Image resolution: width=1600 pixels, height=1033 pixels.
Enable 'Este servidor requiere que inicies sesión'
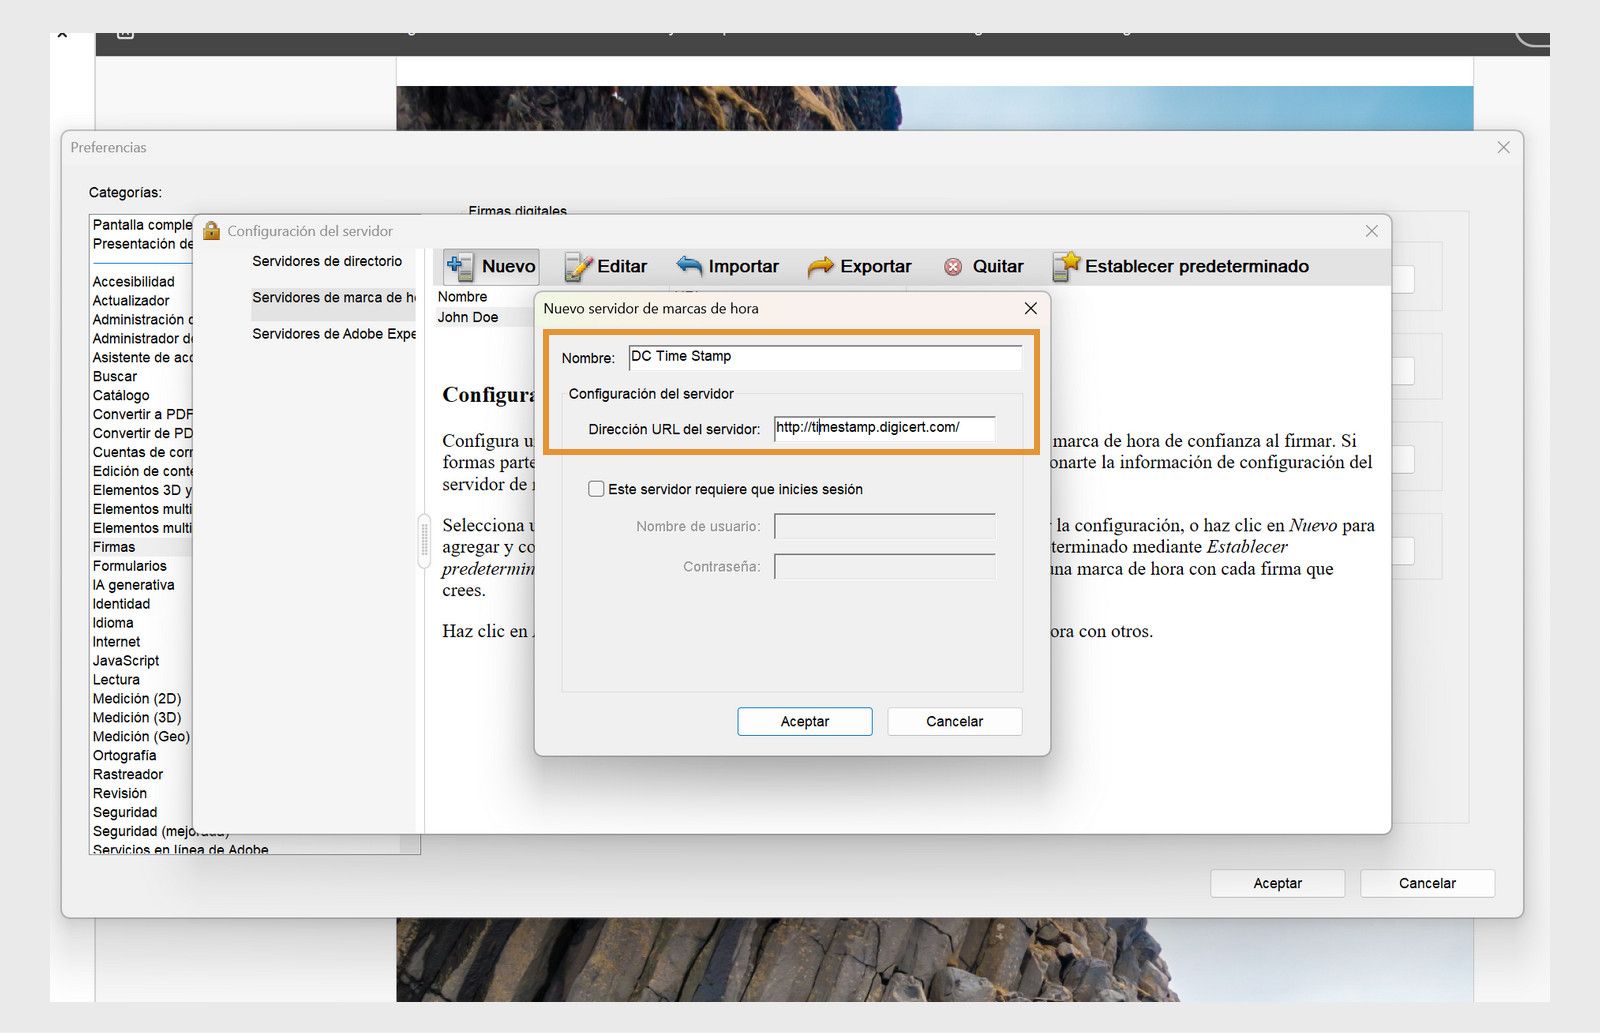point(596,489)
